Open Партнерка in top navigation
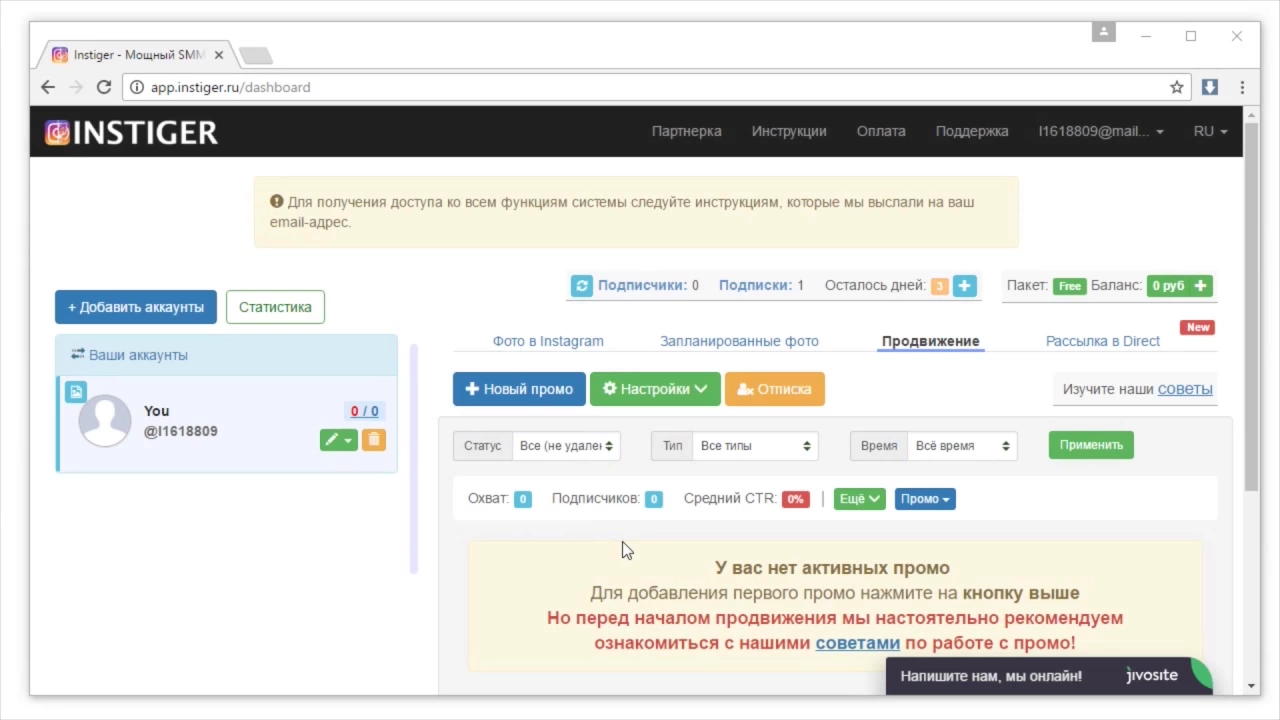This screenshot has width=1280, height=720. pos(686,131)
